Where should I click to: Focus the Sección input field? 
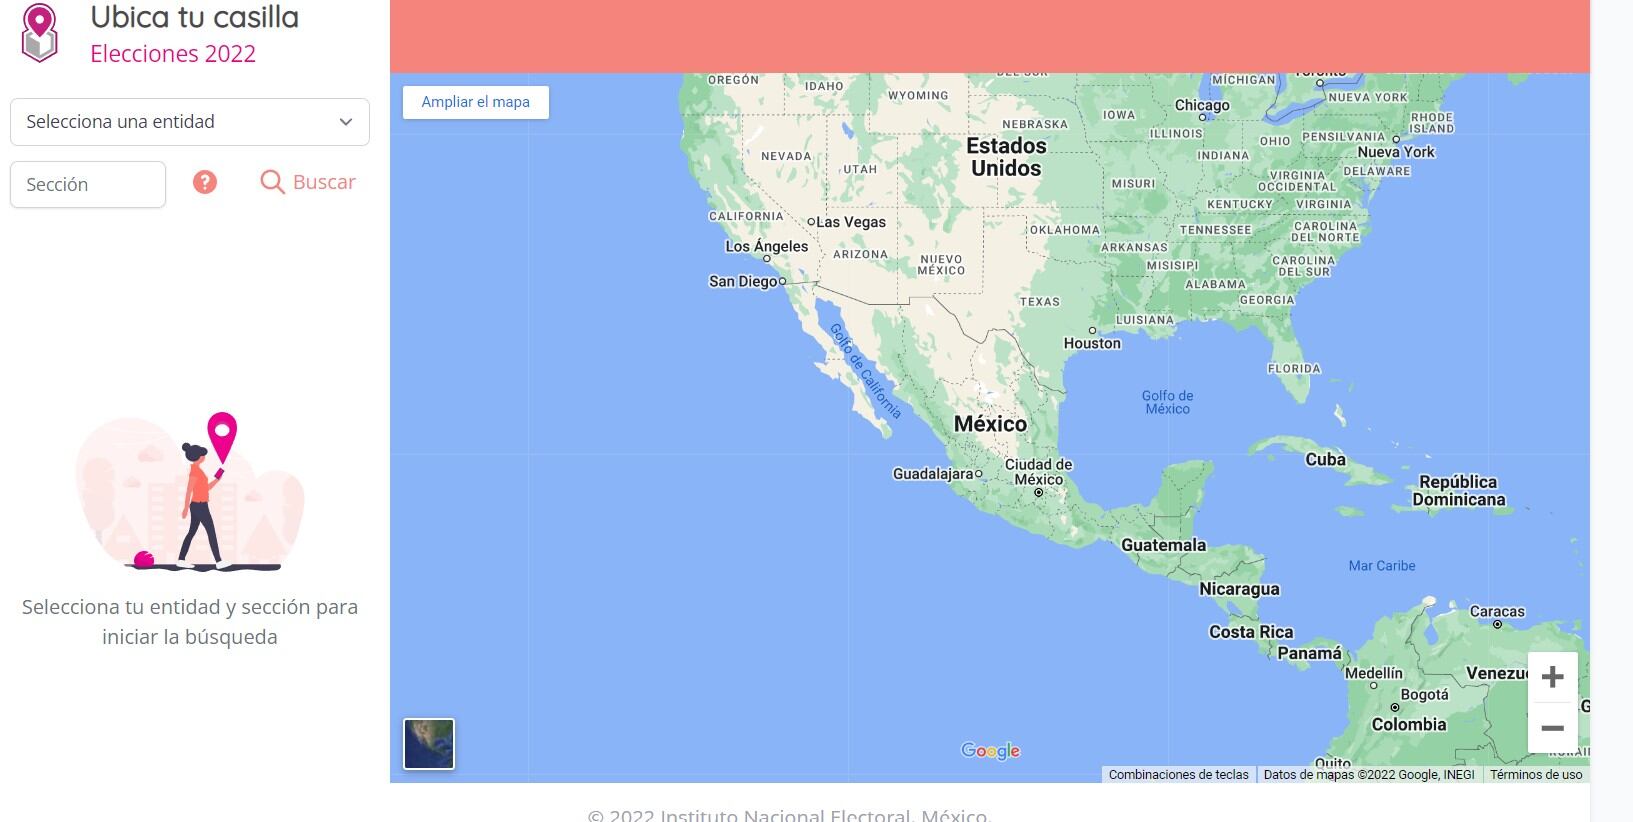pyautogui.click(x=88, y=185)
